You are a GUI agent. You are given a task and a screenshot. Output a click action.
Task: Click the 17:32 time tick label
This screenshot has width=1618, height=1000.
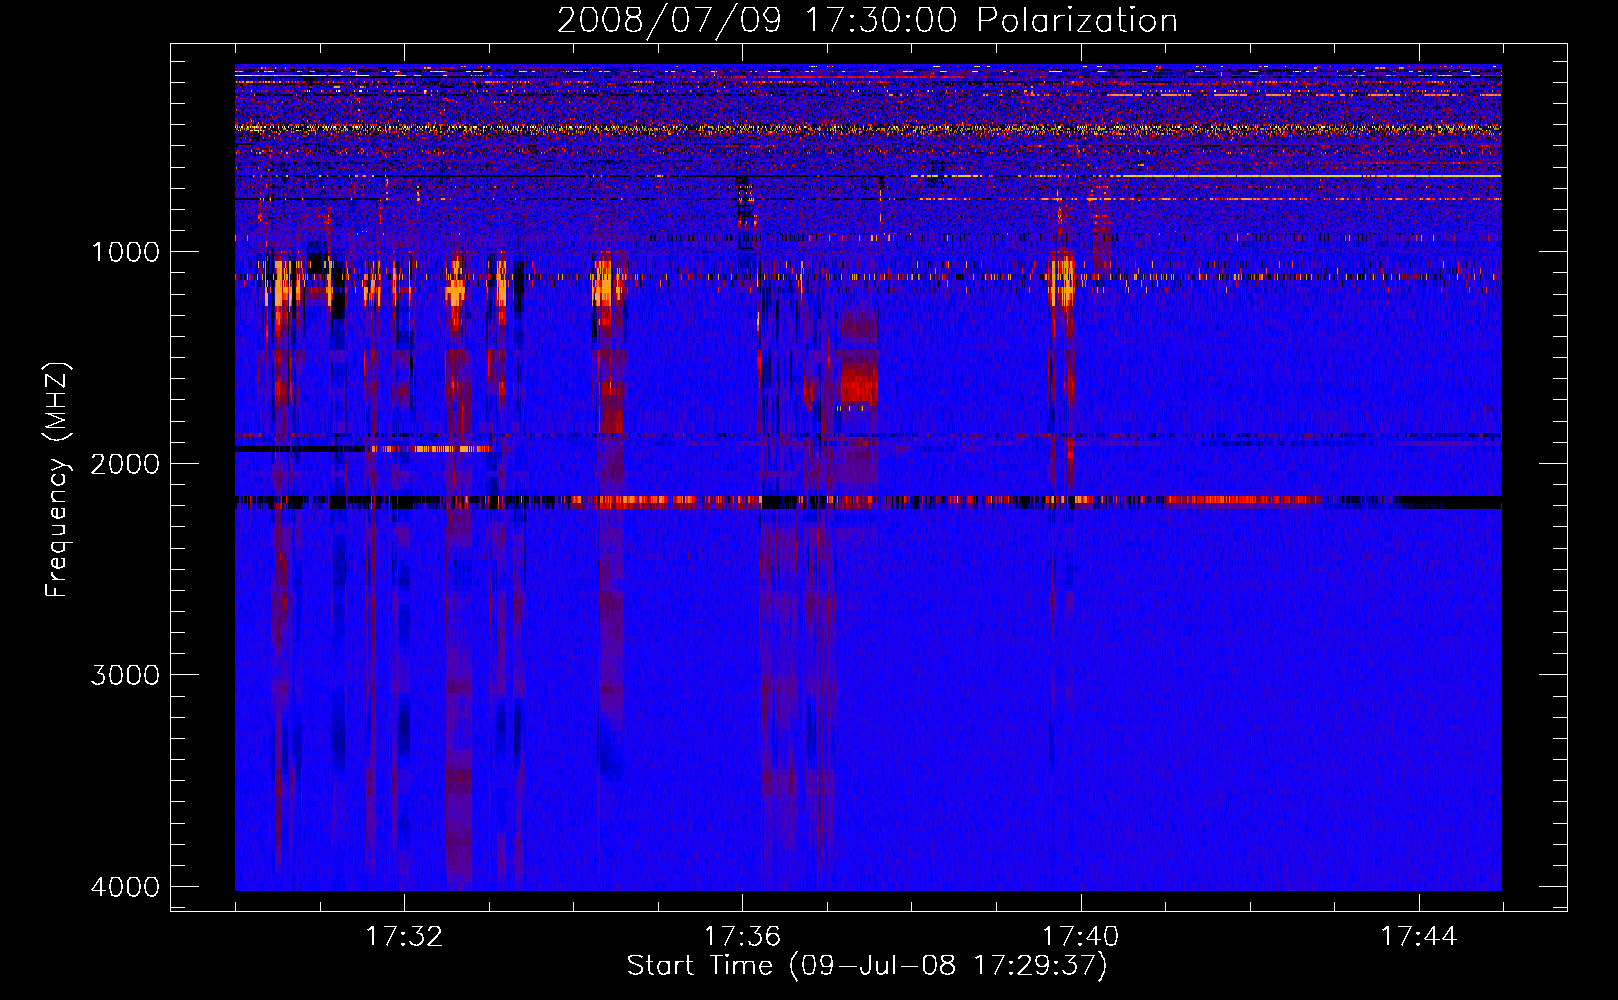pos(404,937)
